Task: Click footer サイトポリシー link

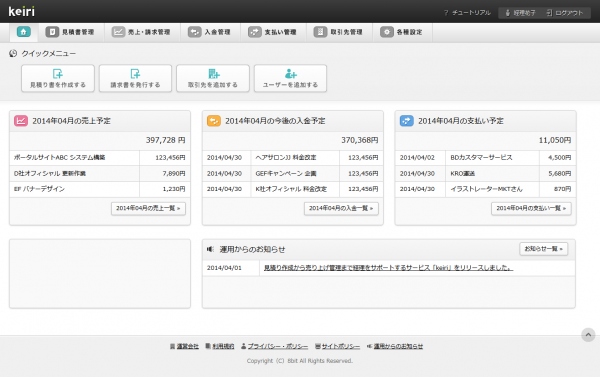Action: coord(341,346)
